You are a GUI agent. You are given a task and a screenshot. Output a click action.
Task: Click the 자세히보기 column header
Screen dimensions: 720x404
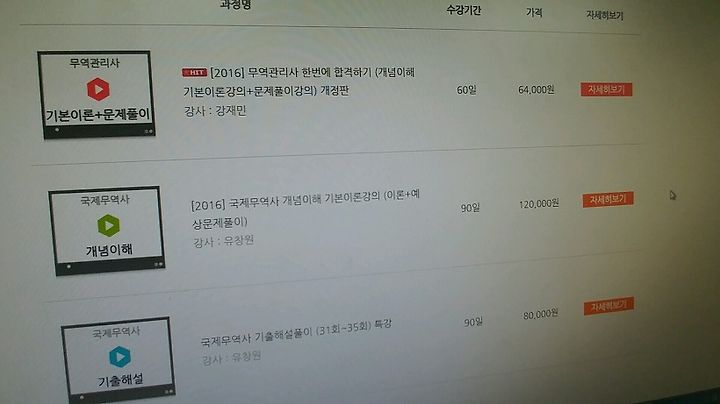pos(604,15)
